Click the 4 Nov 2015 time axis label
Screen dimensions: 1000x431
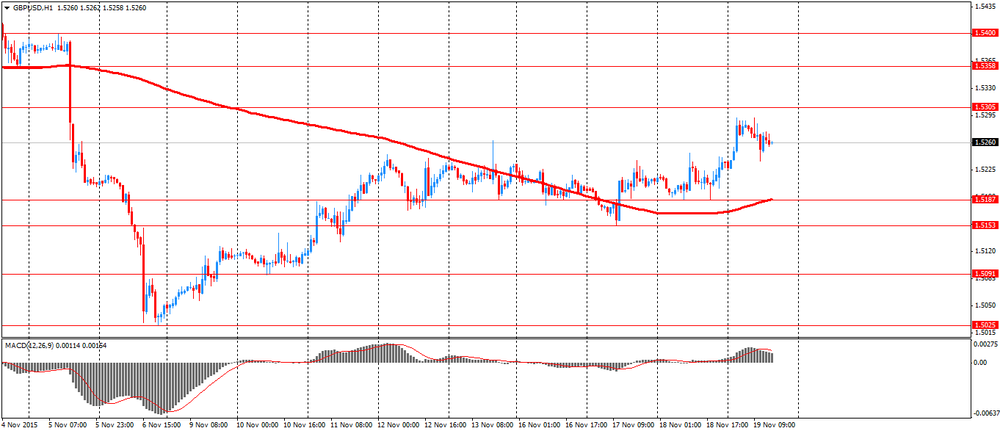20,424
